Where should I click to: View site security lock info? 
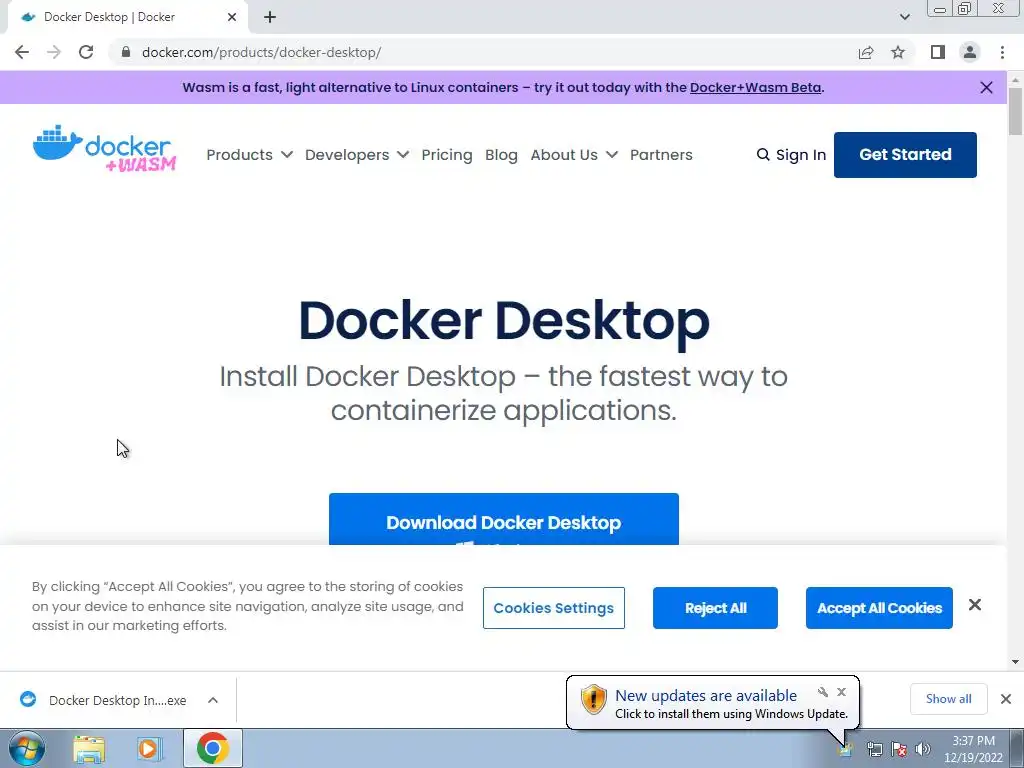(126, 52)
